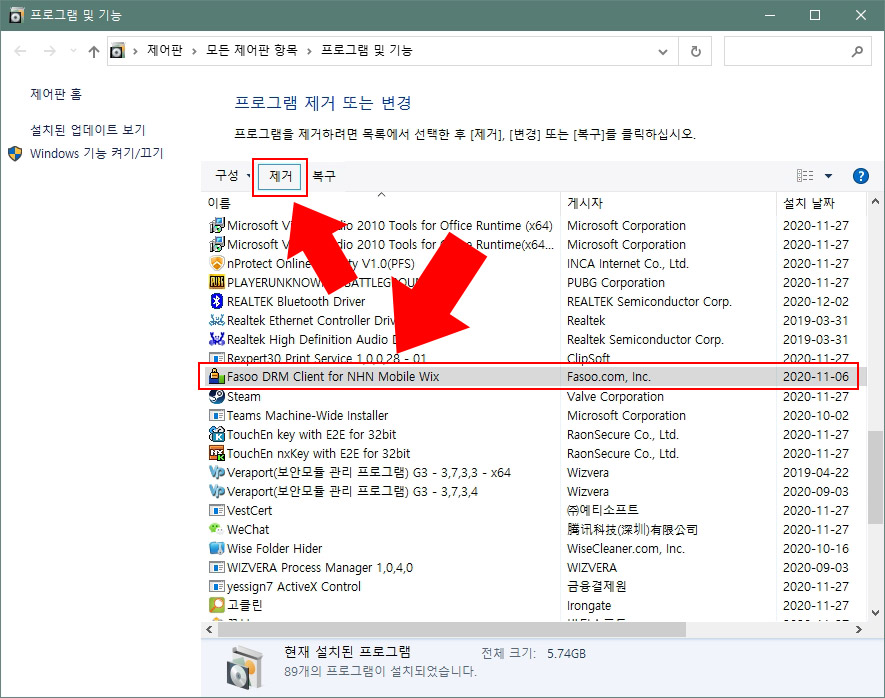Open Help via the blue question mark

pos(860,175)
